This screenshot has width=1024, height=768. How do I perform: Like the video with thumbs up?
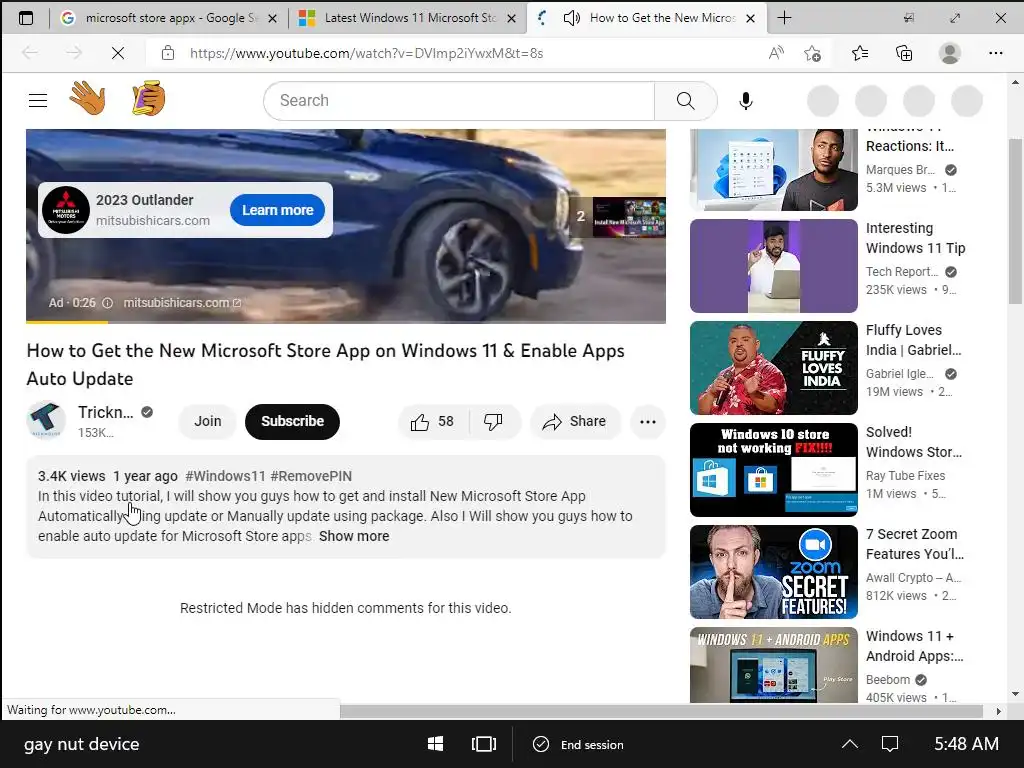[x=432, y=422]
